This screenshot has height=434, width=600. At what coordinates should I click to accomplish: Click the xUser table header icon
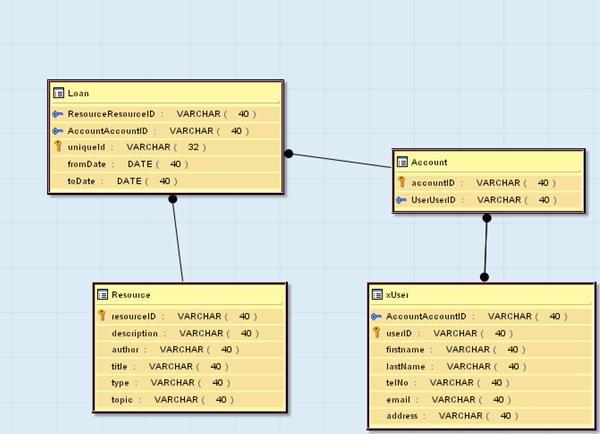[x=377, y=295]
